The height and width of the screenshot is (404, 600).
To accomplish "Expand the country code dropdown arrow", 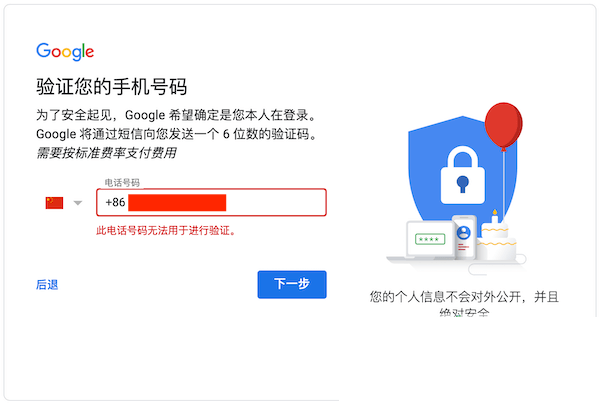I will coord(78,204).
